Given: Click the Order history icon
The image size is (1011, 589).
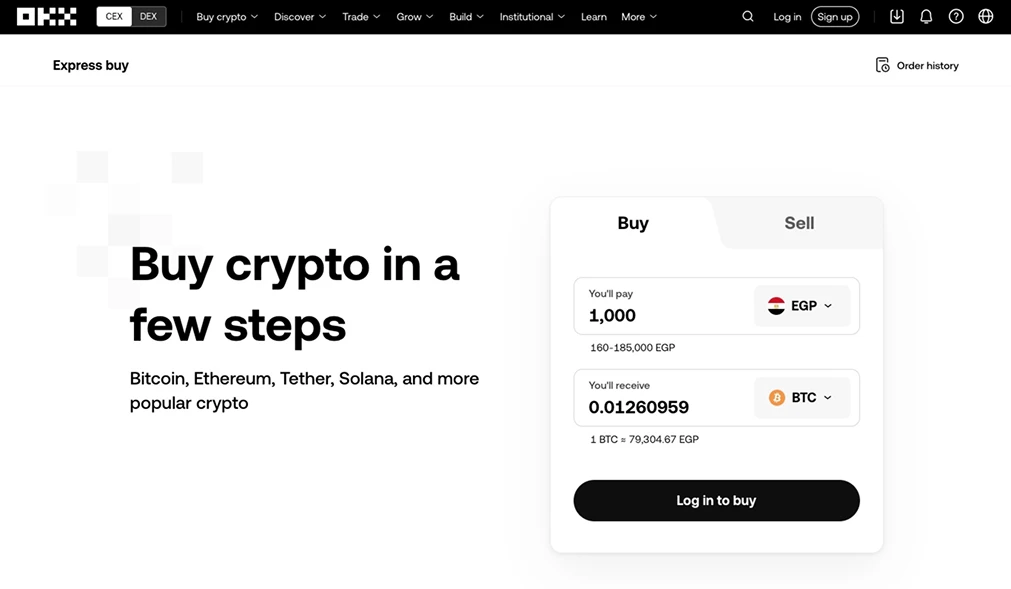Looking at the screenshot, I should coord(883,65).
